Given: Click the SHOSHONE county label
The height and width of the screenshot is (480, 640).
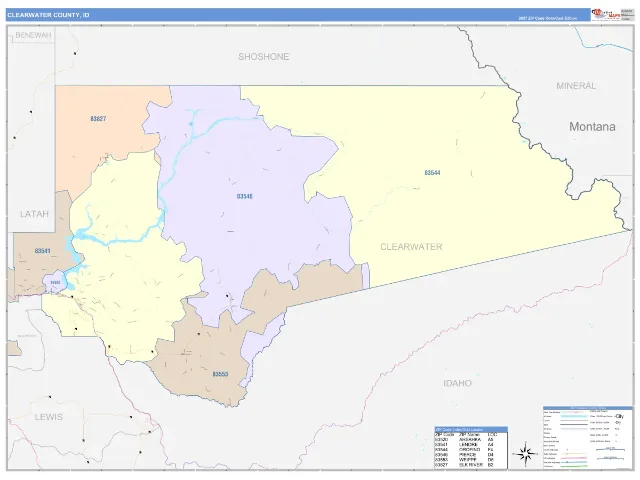Looking at the screenshot, I should tap(264, 57).
